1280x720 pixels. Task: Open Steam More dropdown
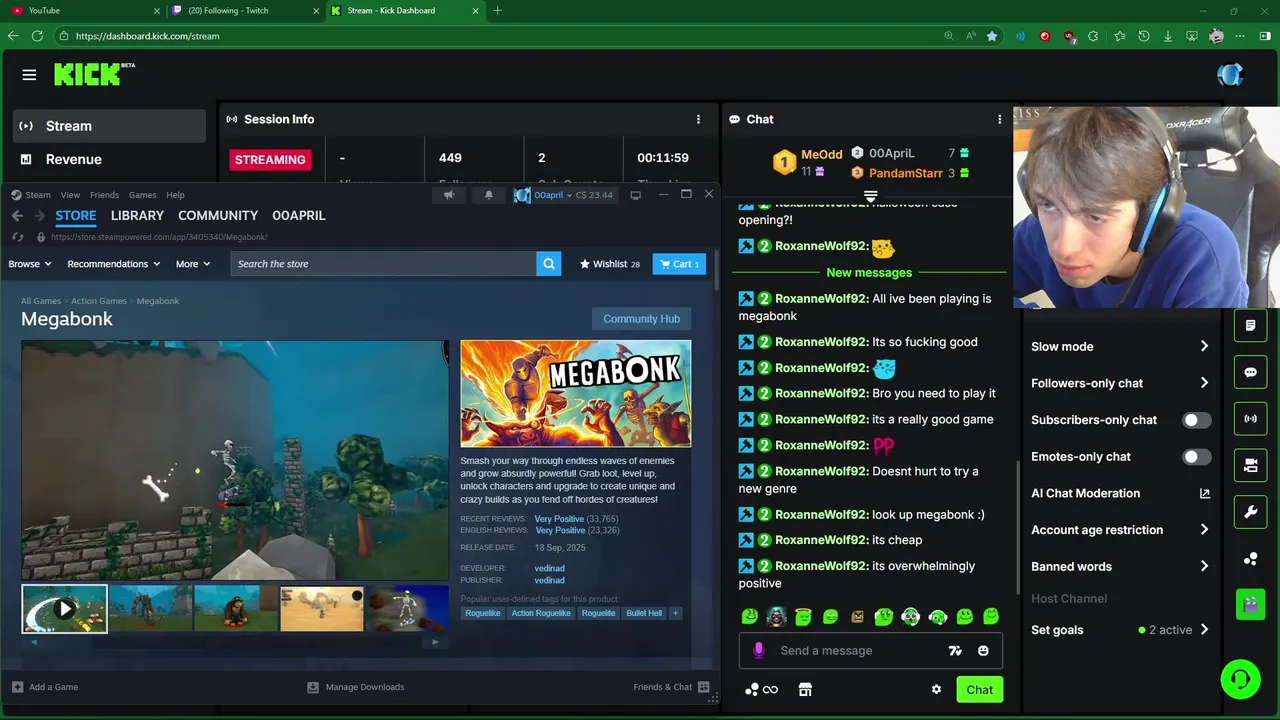193,264
